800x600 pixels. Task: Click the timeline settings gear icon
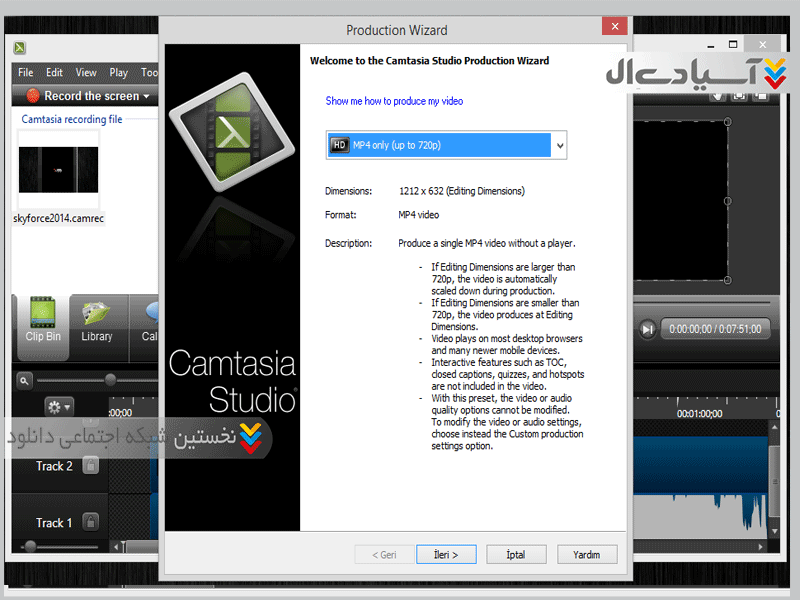point(55,406)
